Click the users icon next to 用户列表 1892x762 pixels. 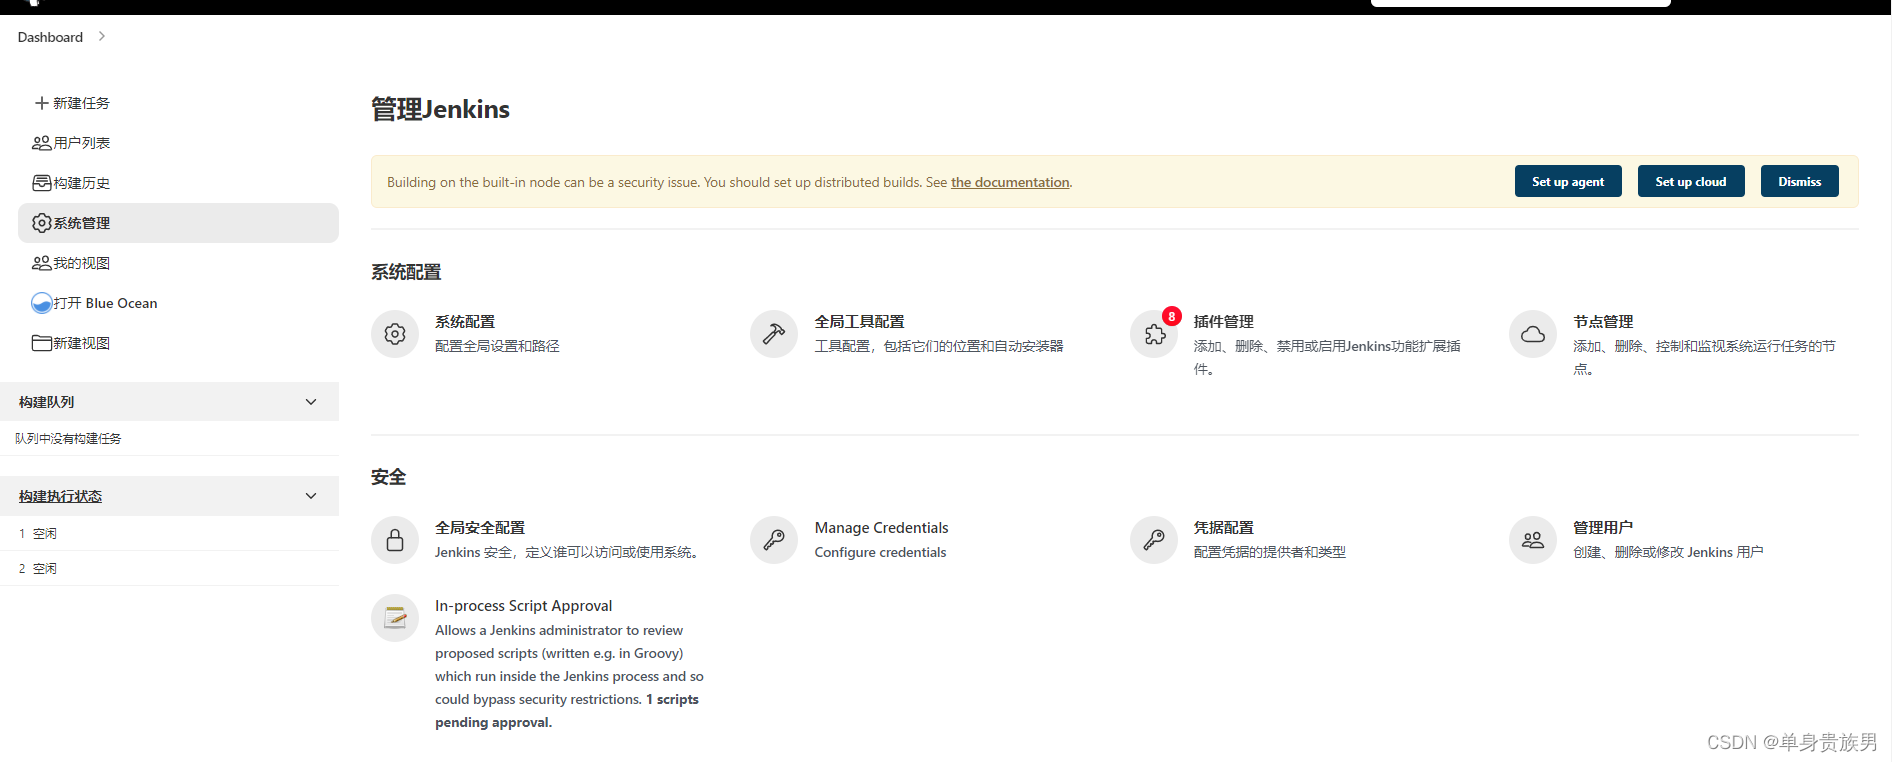[42, 143]
